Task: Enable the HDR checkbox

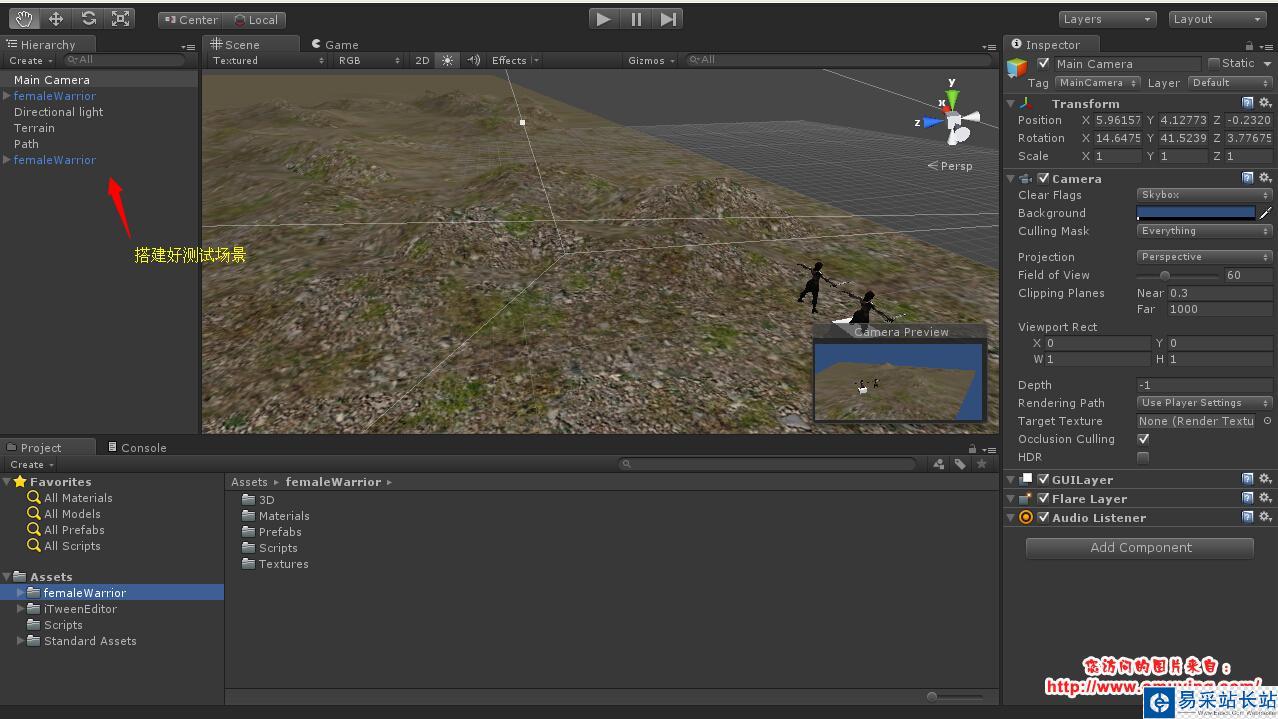Action: tap(1143, 457)
